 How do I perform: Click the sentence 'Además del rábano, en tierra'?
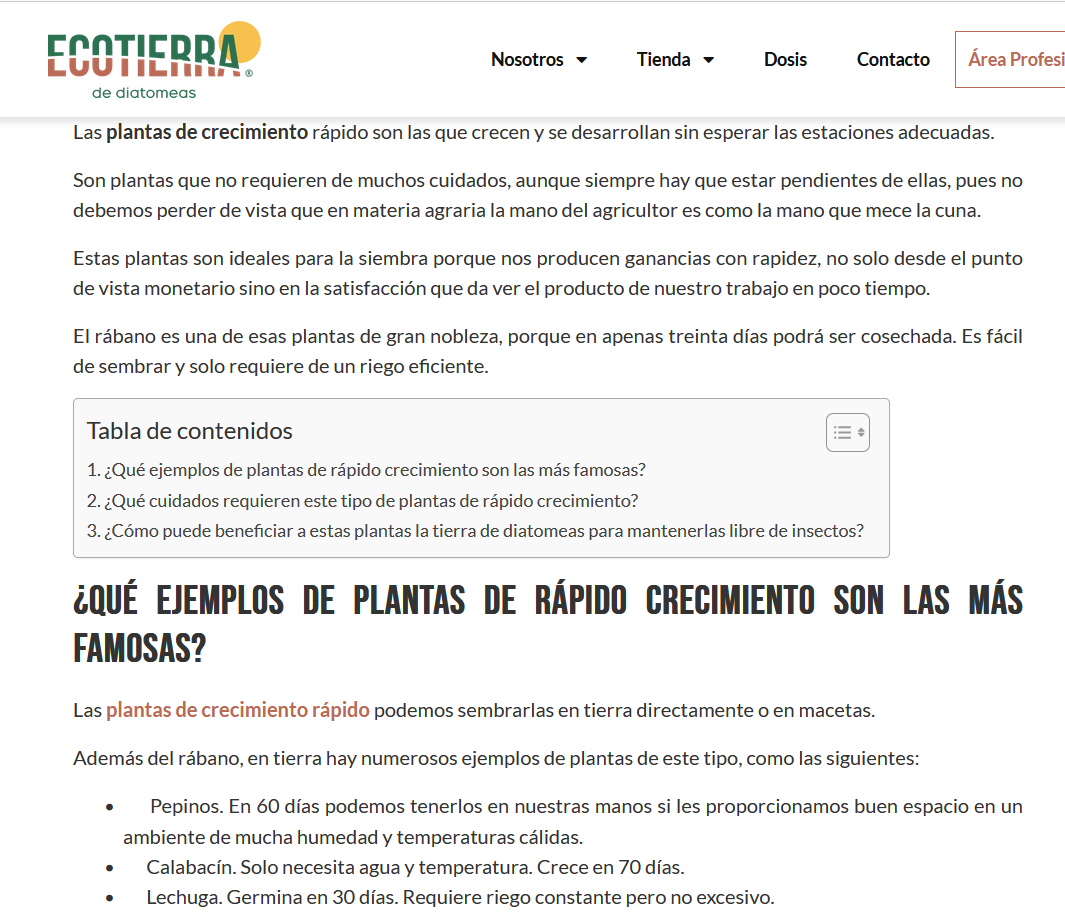click(x=496, y=758)
